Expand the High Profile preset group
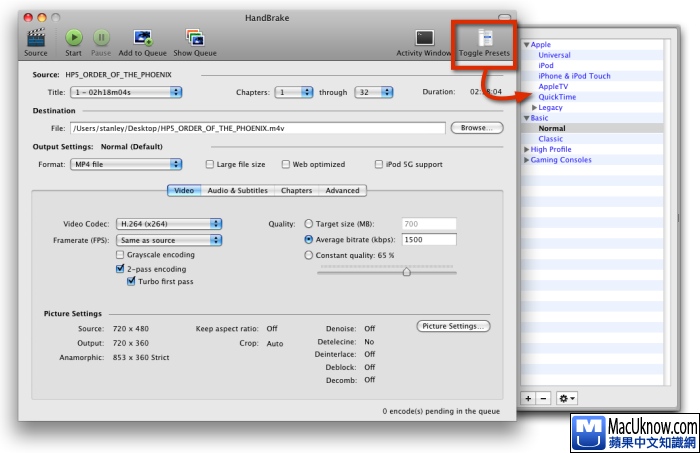The height and width of the screenshot is (453, 700). (x=527, y=150)
